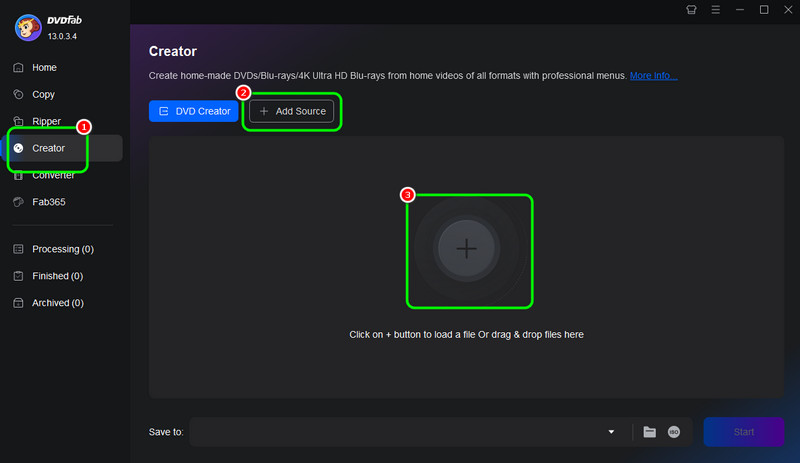
Task: Open the Finished (0) task list
Action: pos(57,276)
